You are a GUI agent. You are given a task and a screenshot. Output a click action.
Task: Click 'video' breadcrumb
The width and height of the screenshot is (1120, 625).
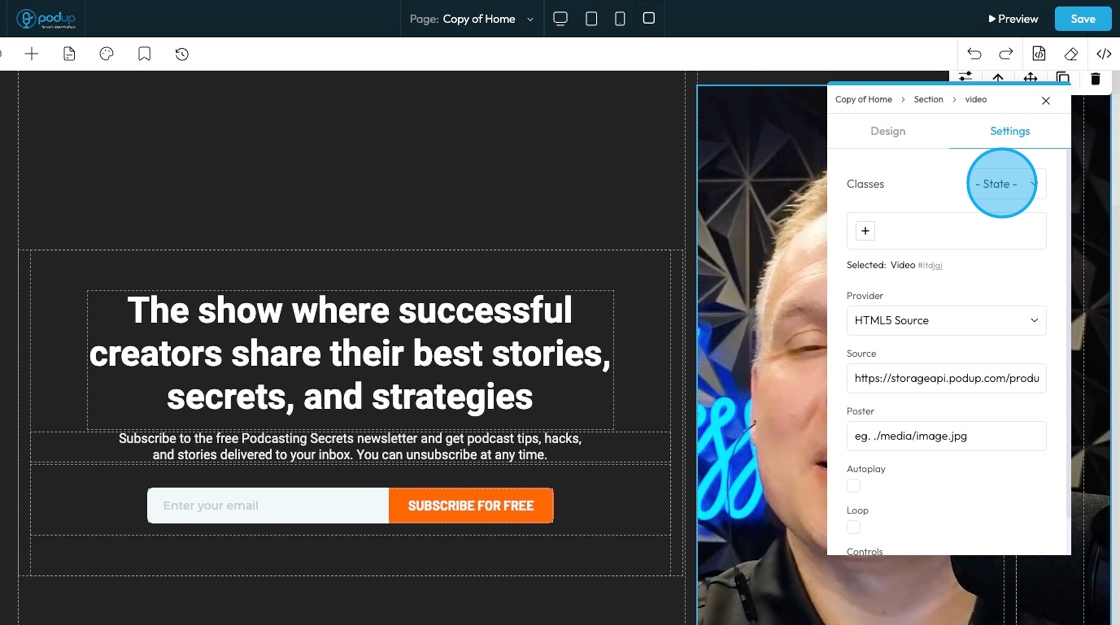click(976, 99)
